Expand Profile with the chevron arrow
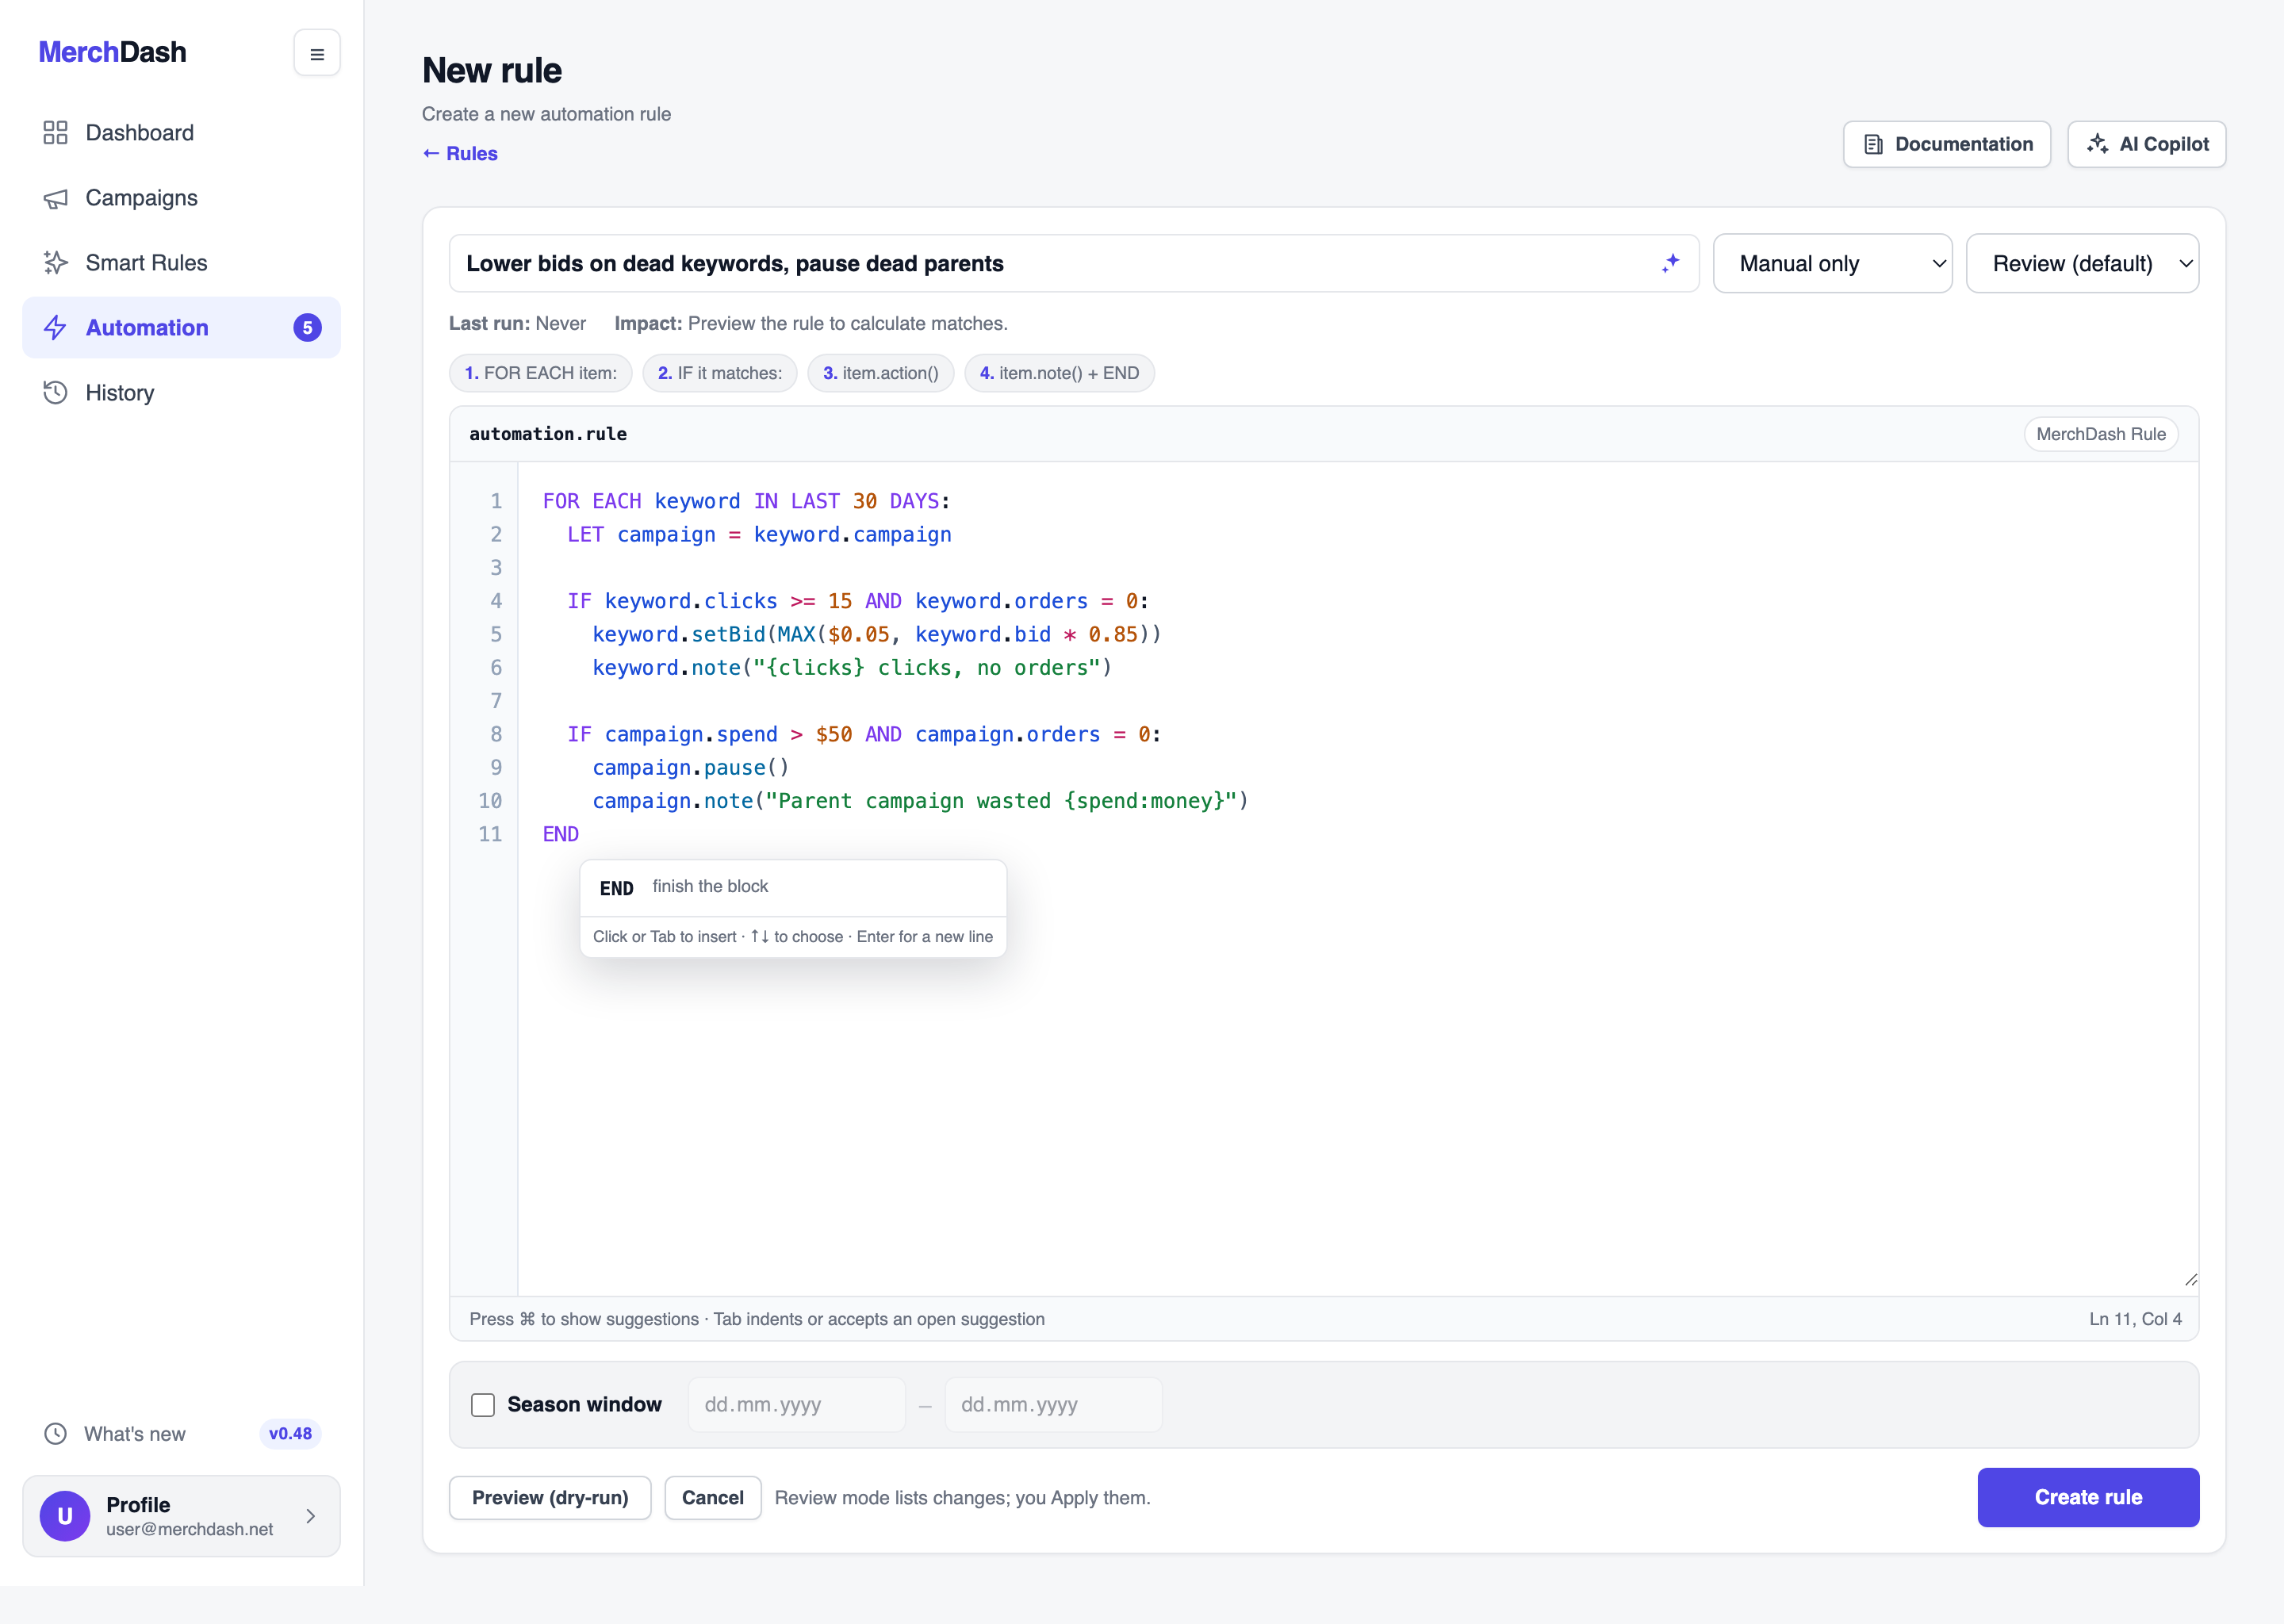The height and width of the screenshot is (1624, 2284). pos(311,1516)
